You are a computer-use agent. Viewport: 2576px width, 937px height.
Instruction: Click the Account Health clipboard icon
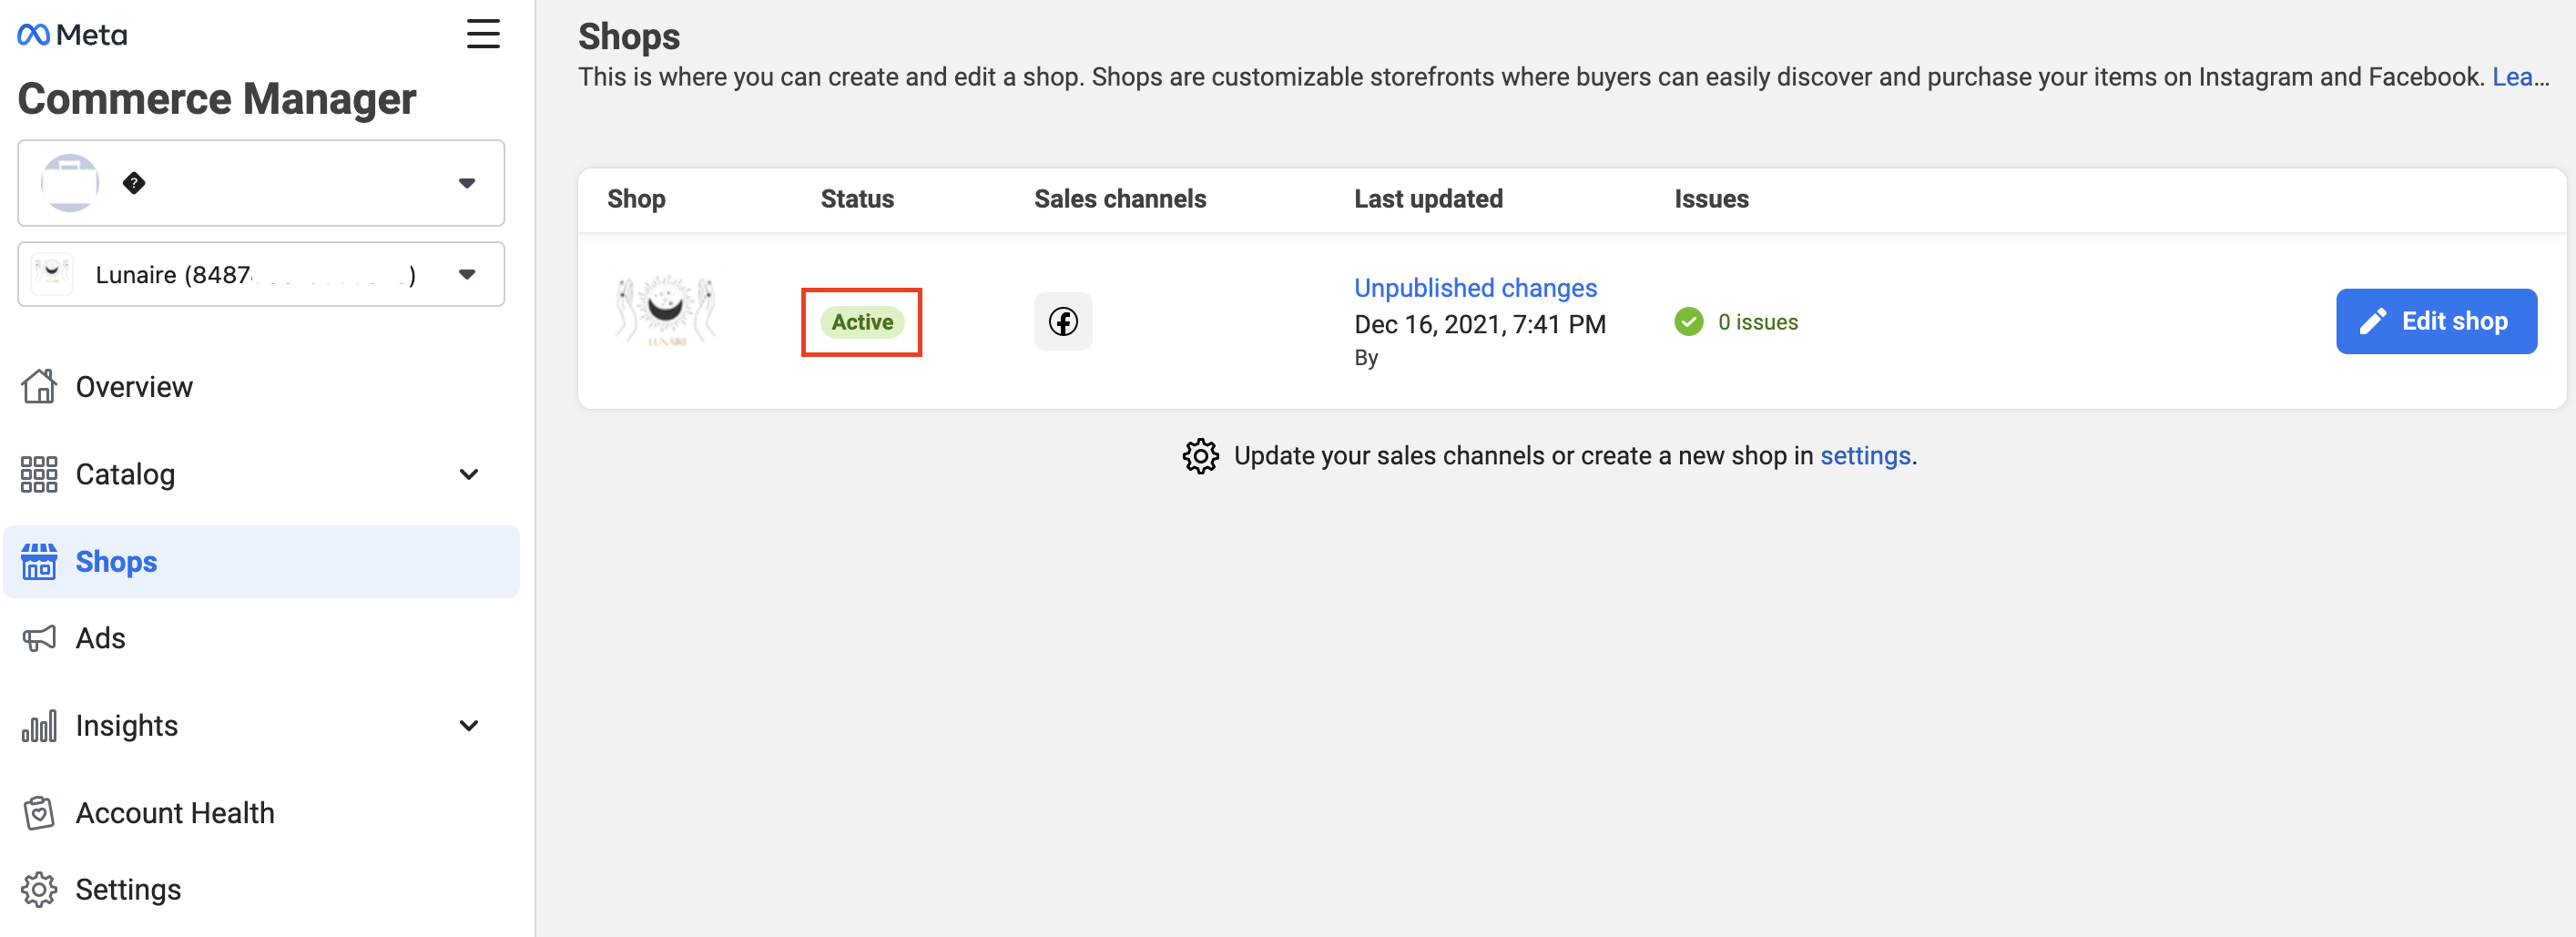tap(39, 813)
